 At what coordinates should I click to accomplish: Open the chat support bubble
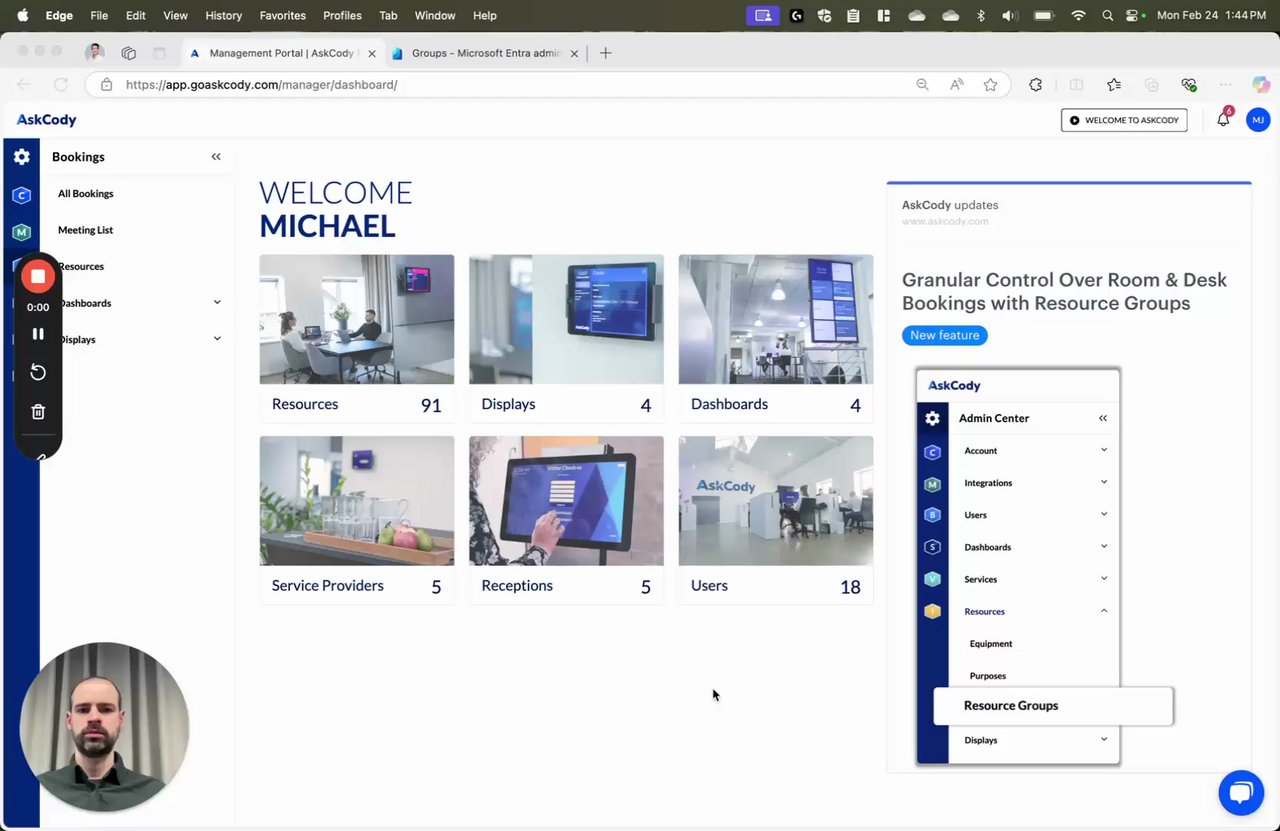1241,793
